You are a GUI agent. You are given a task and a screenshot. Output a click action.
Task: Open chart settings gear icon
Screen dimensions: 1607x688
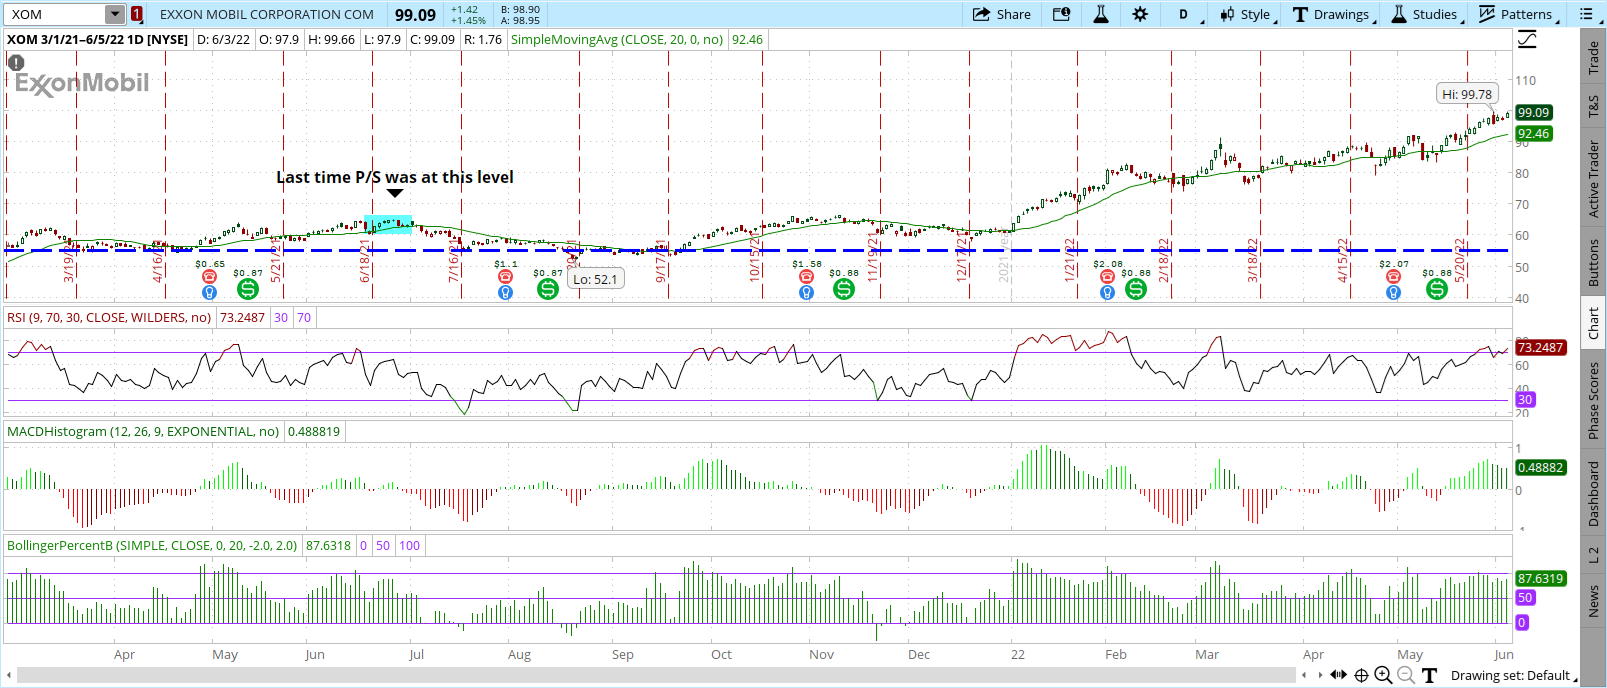click(1140, 14)
